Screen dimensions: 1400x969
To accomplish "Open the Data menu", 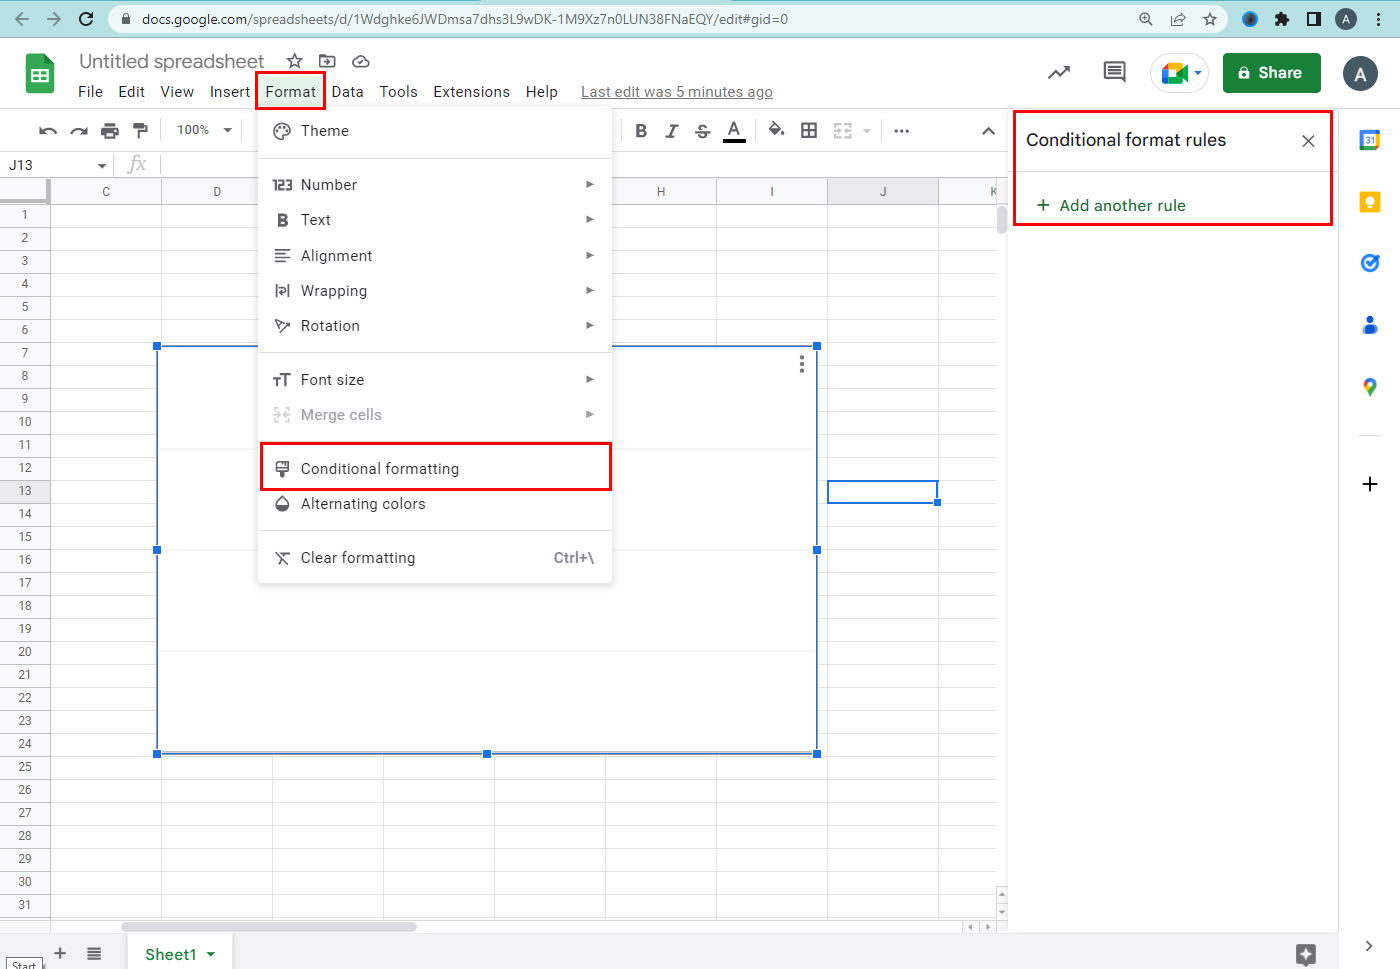I will (347, 92).
